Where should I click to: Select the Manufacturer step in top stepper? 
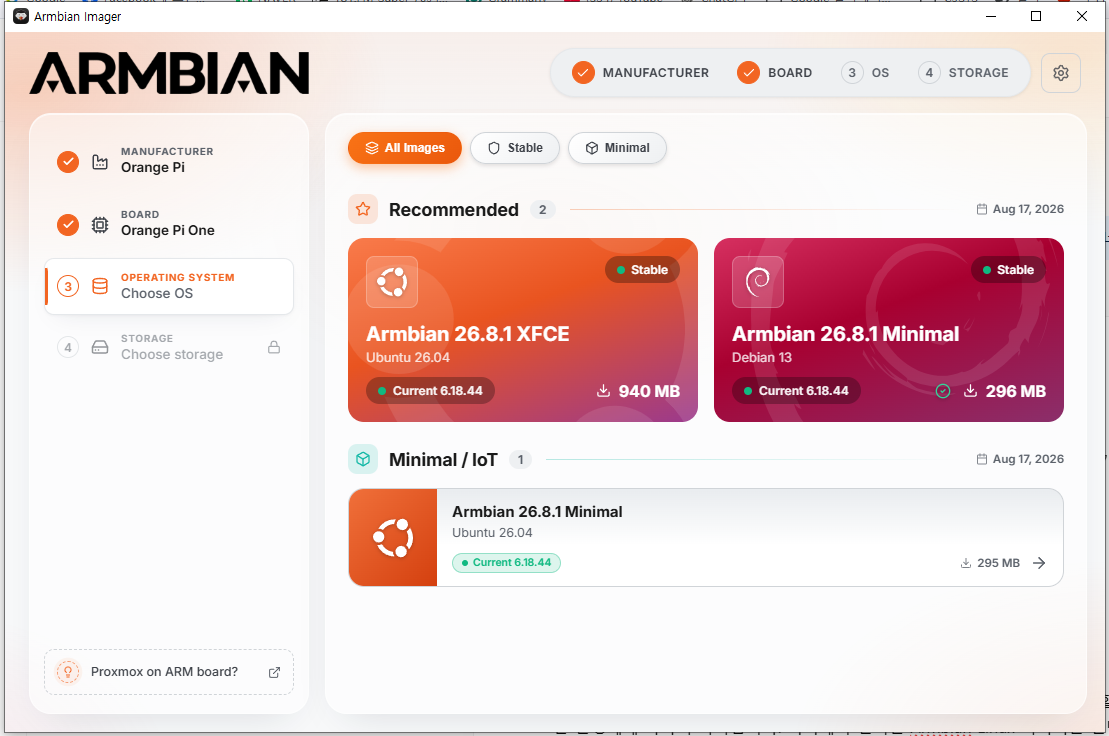pyautogui.click(x=641, y=73)
